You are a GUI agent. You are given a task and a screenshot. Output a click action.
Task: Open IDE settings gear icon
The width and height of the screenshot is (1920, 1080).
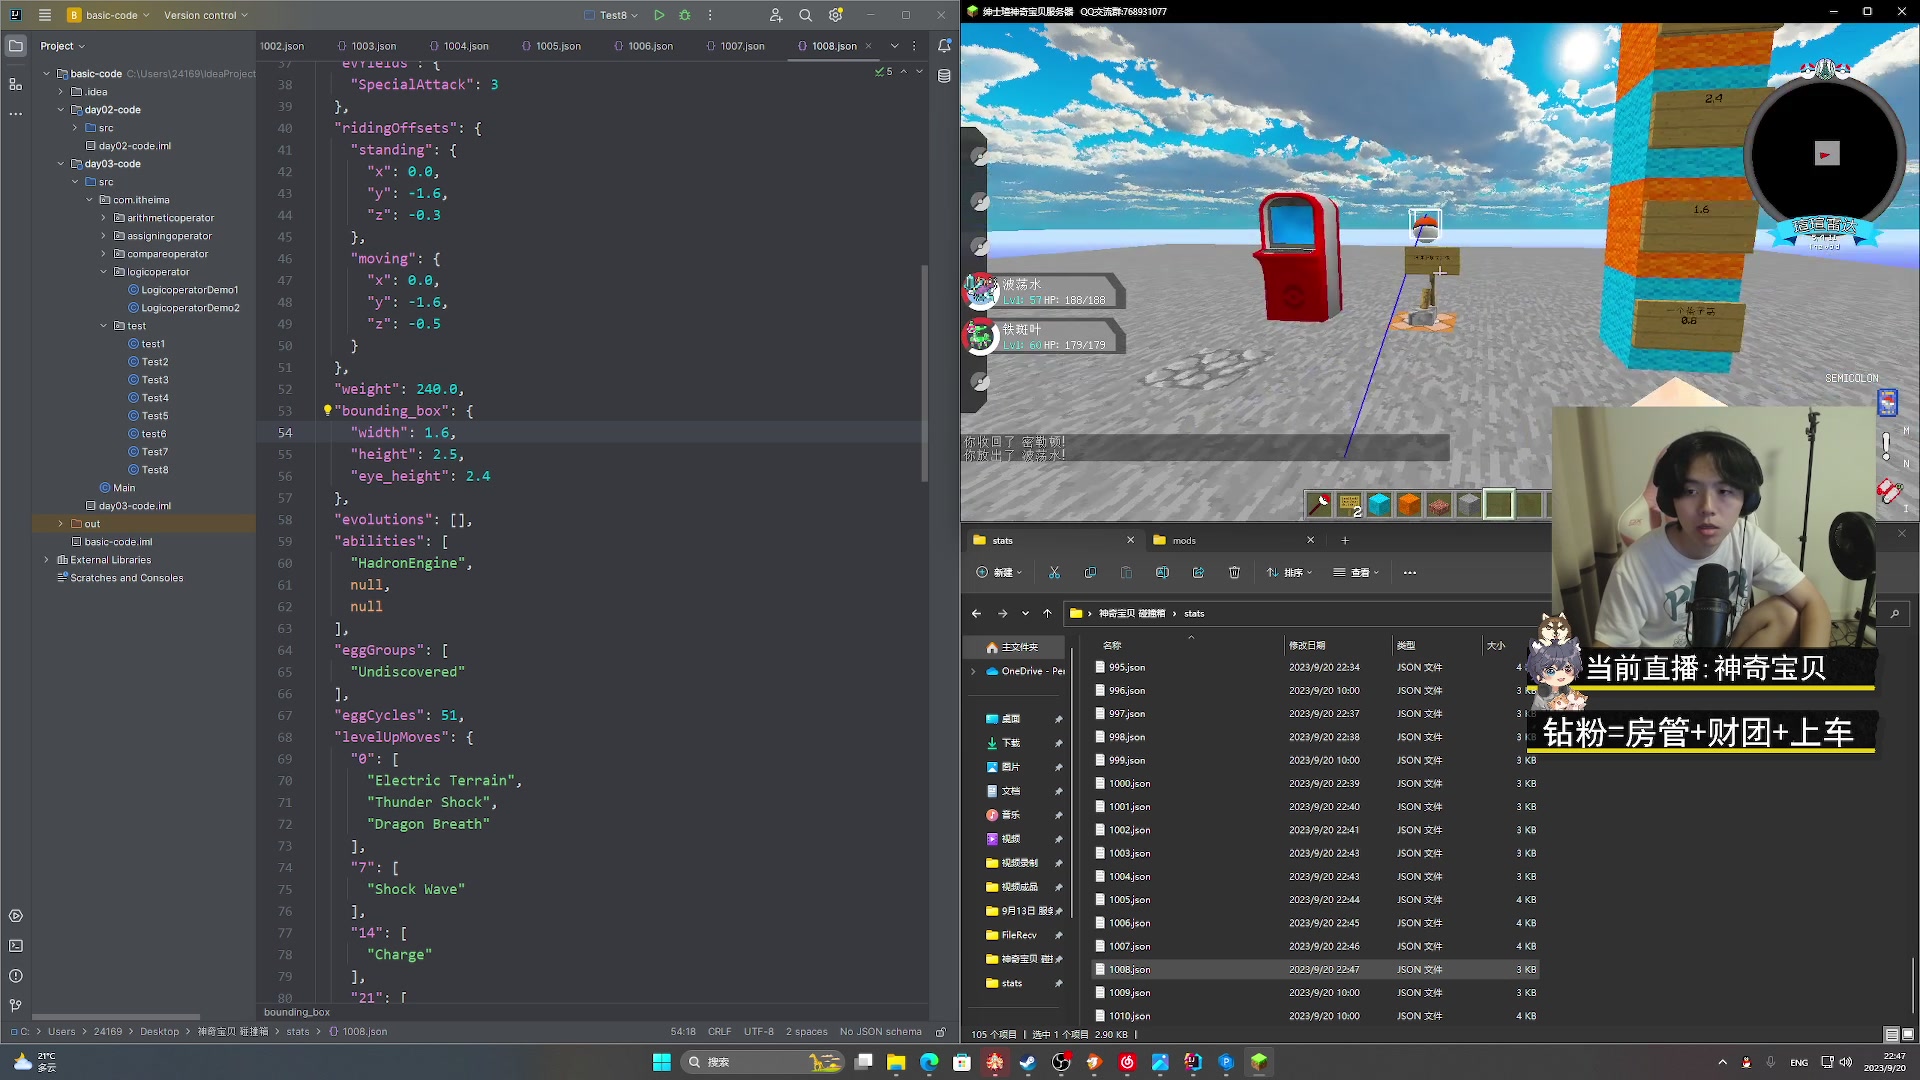[x=836, y=15]
